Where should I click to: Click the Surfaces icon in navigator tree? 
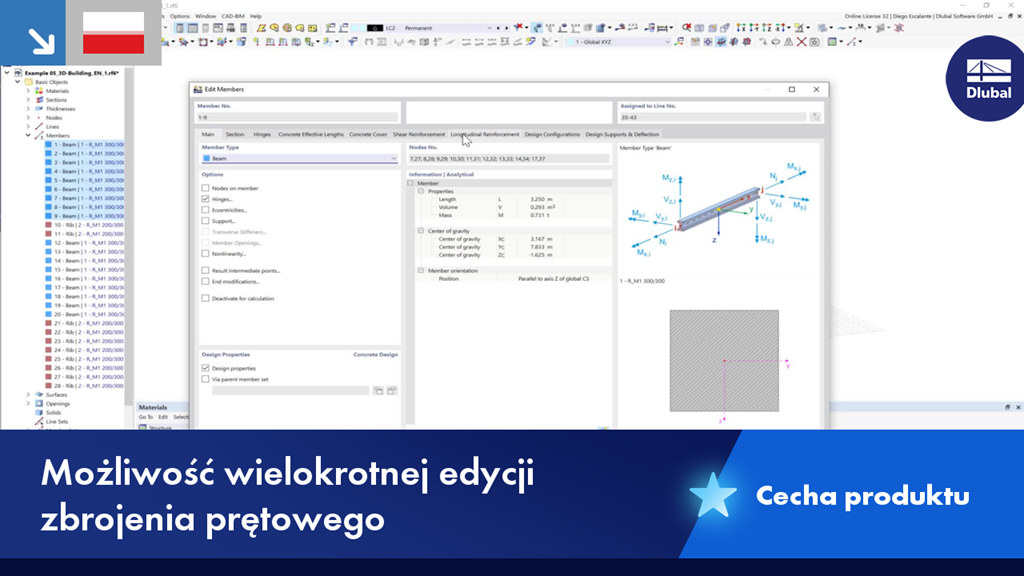(x=39, y=394)
